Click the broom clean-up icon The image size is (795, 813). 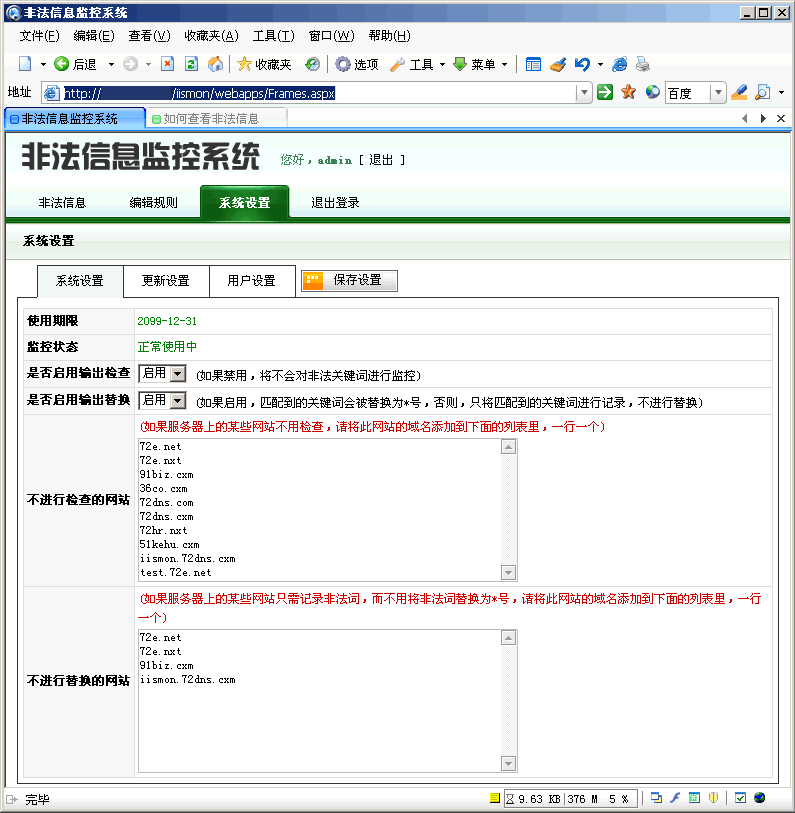[558, 64]
